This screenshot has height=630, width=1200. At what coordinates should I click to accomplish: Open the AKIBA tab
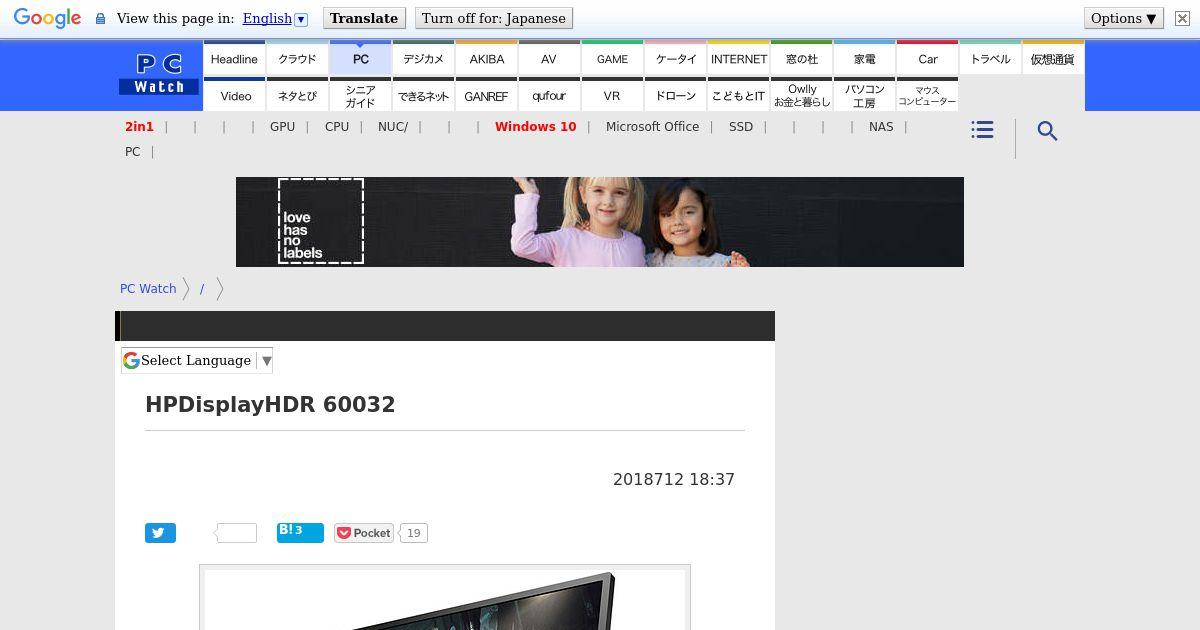486,58
